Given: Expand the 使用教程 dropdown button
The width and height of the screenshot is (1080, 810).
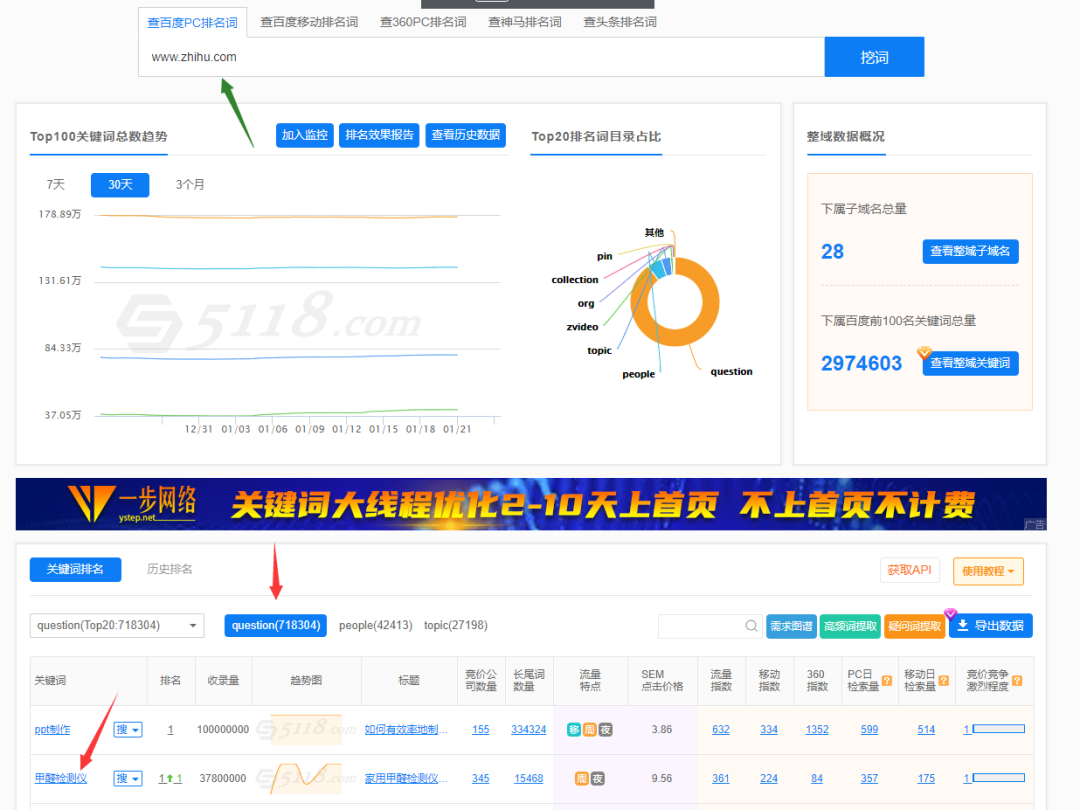Looking at the screenshot, I should (x=988, y=571).
